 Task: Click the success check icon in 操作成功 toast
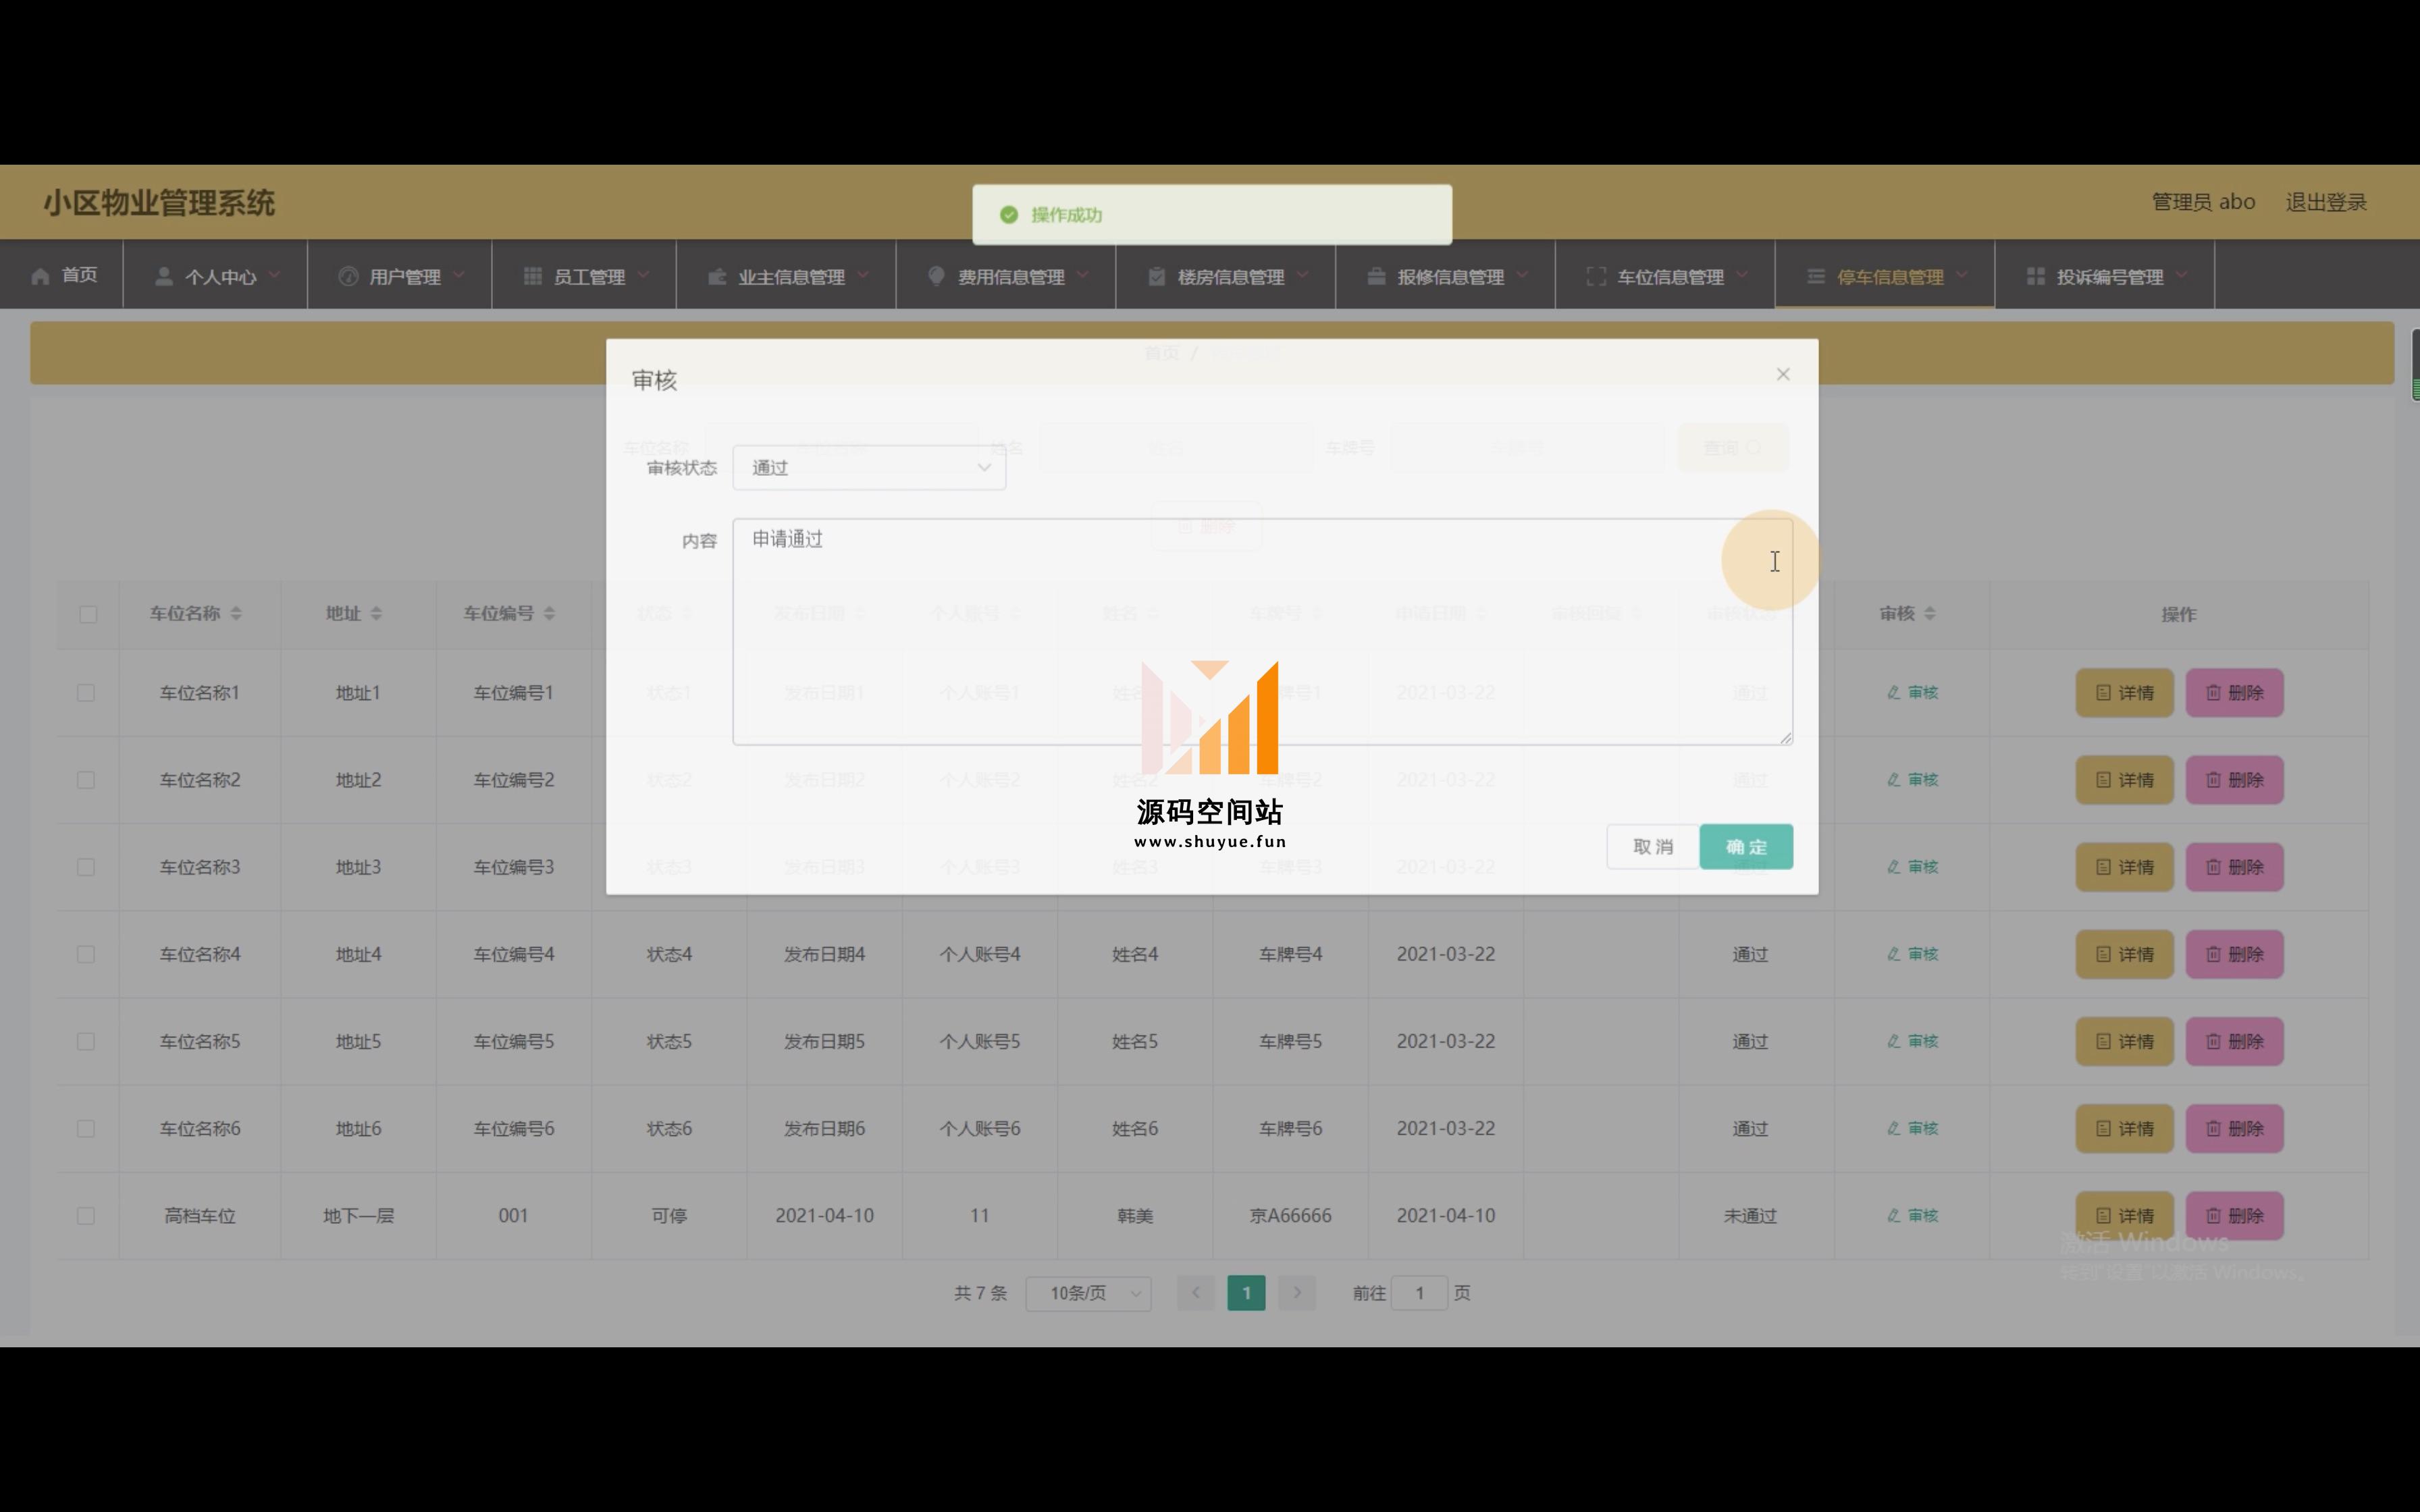click(x=1009, y=215)
